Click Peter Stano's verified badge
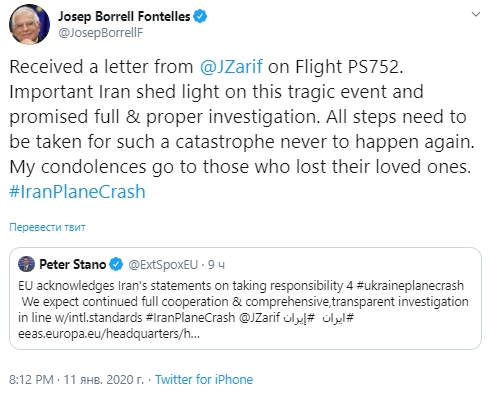The image size is (492, 395). pyautogui.click(x=116, y=264)
